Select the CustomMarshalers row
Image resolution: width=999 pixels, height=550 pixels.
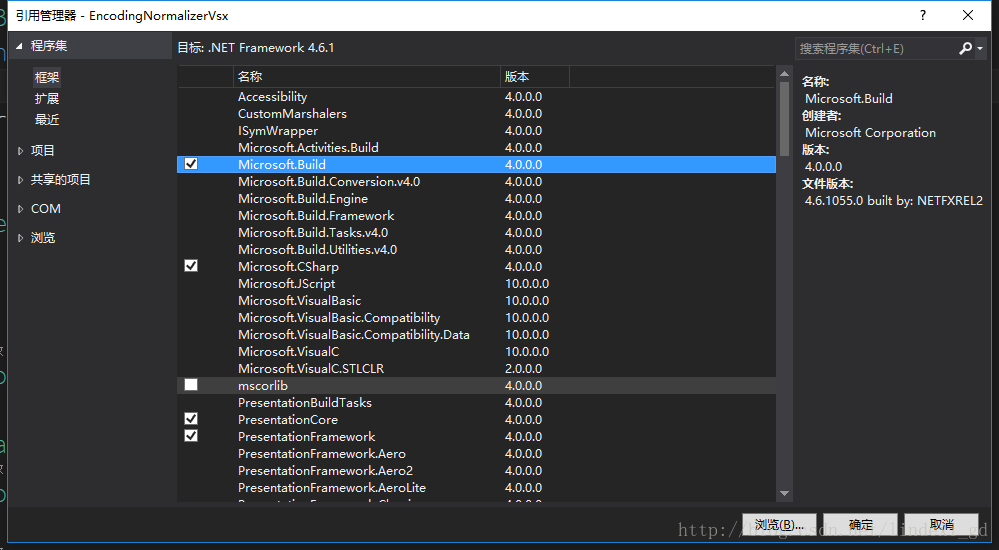pos(477,113)
